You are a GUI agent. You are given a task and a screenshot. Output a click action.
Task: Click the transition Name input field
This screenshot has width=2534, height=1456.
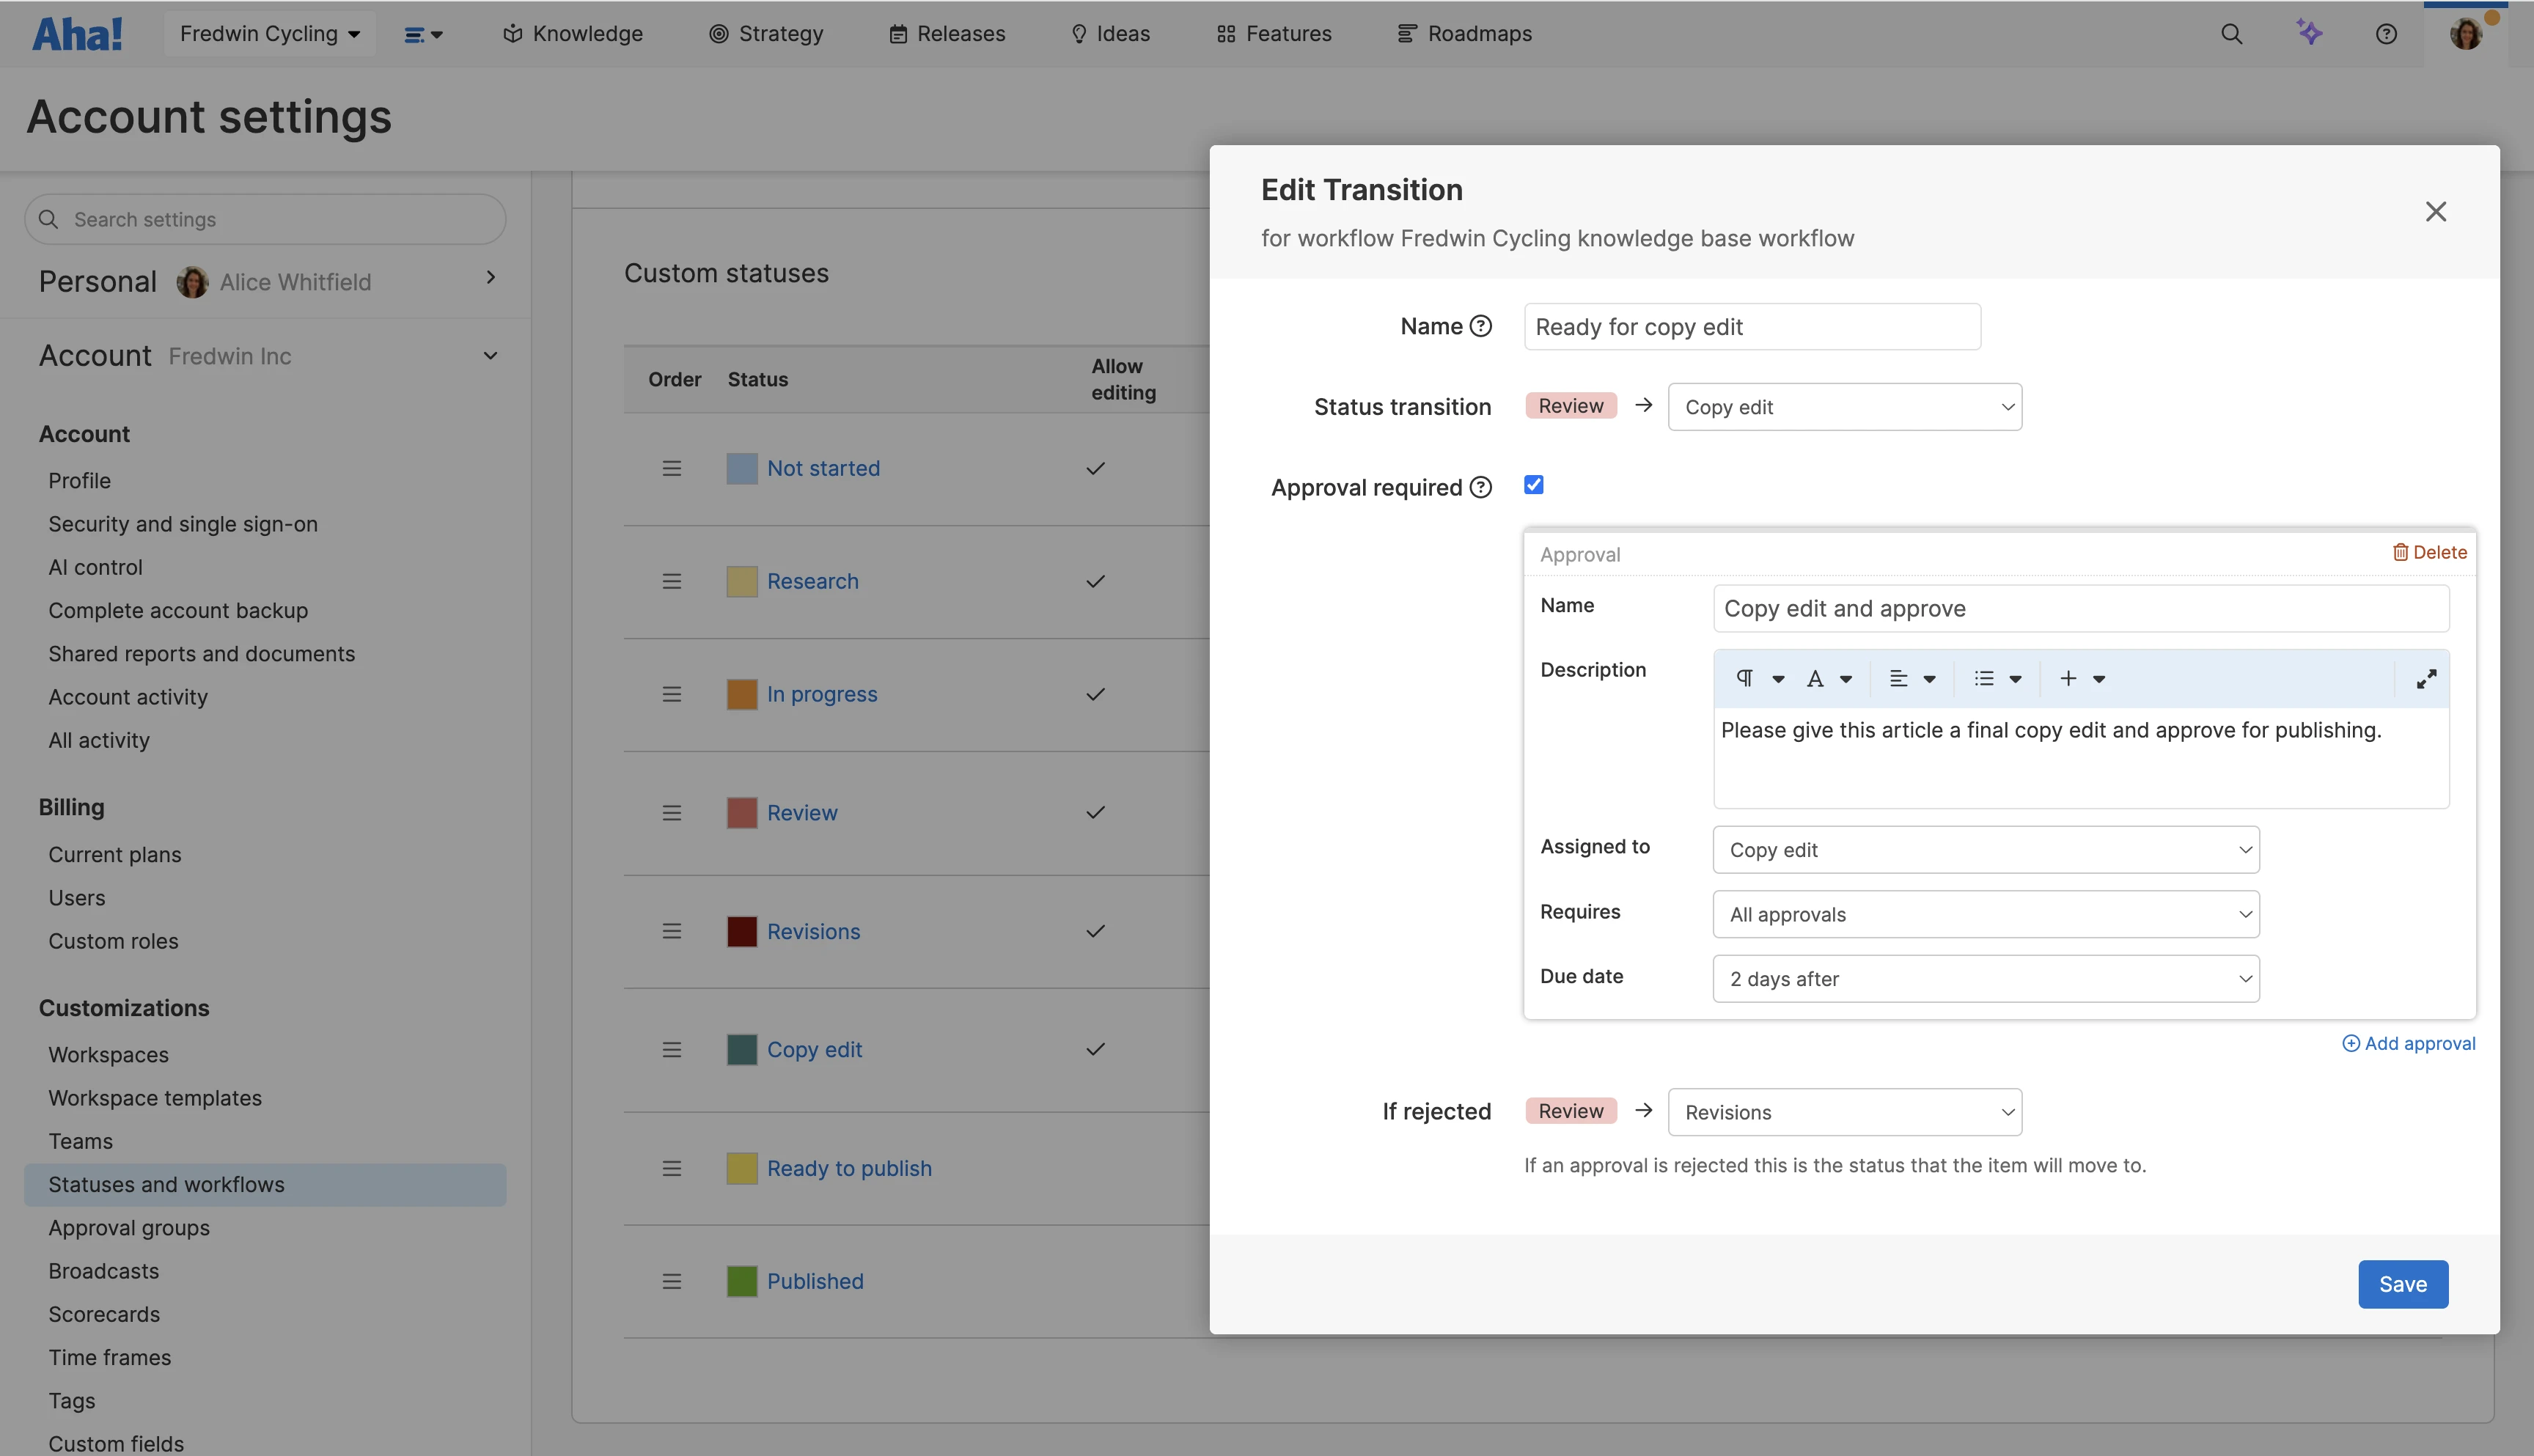pos(1751,327)
